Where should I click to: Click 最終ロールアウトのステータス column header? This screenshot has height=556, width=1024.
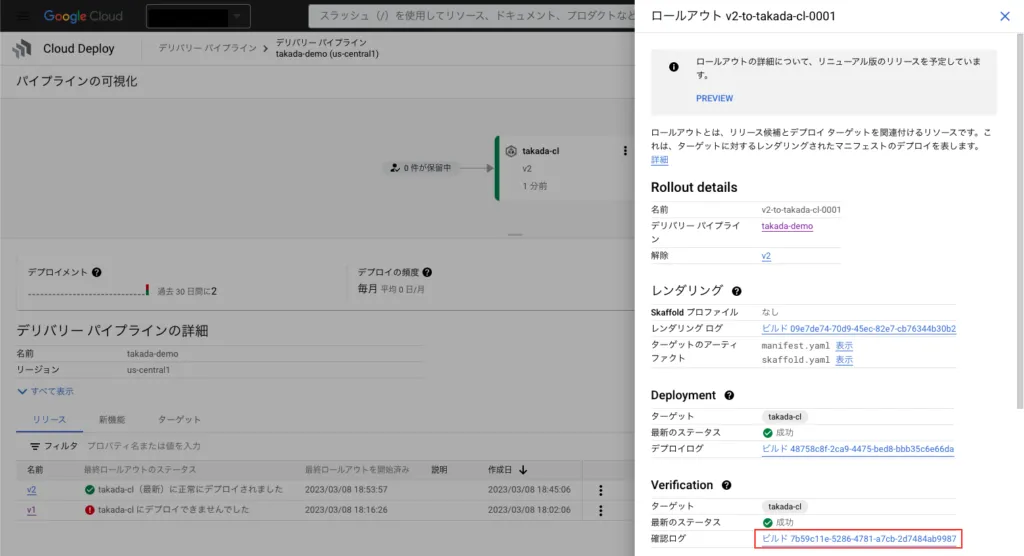point(140,470)
